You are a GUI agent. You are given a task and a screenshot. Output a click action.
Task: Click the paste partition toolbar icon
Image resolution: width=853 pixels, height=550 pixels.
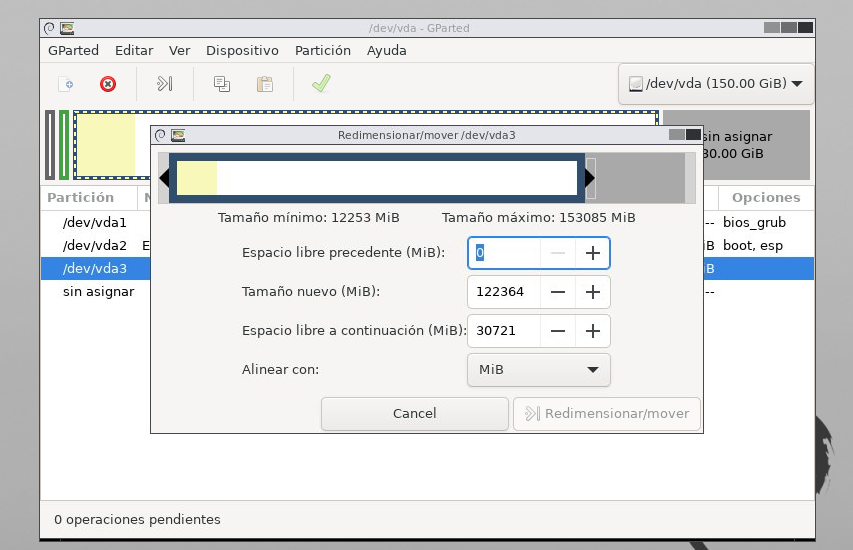click(x=265, y=84)
